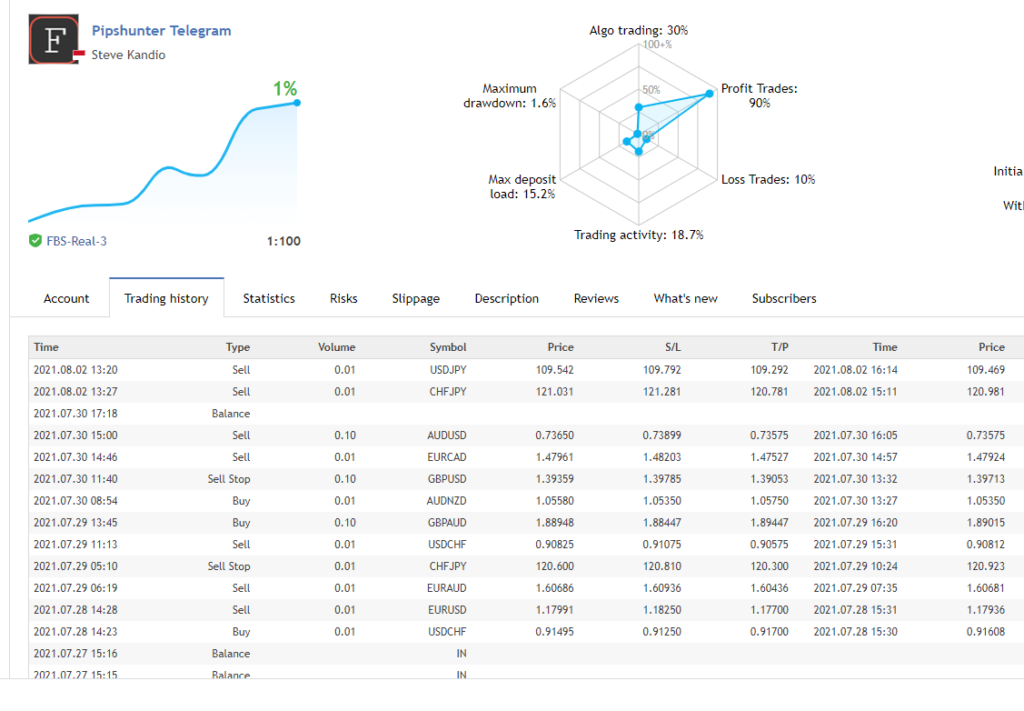The image size is (1024, 711).
Task: View the Subscribers tab
Action: click(784, 298)
